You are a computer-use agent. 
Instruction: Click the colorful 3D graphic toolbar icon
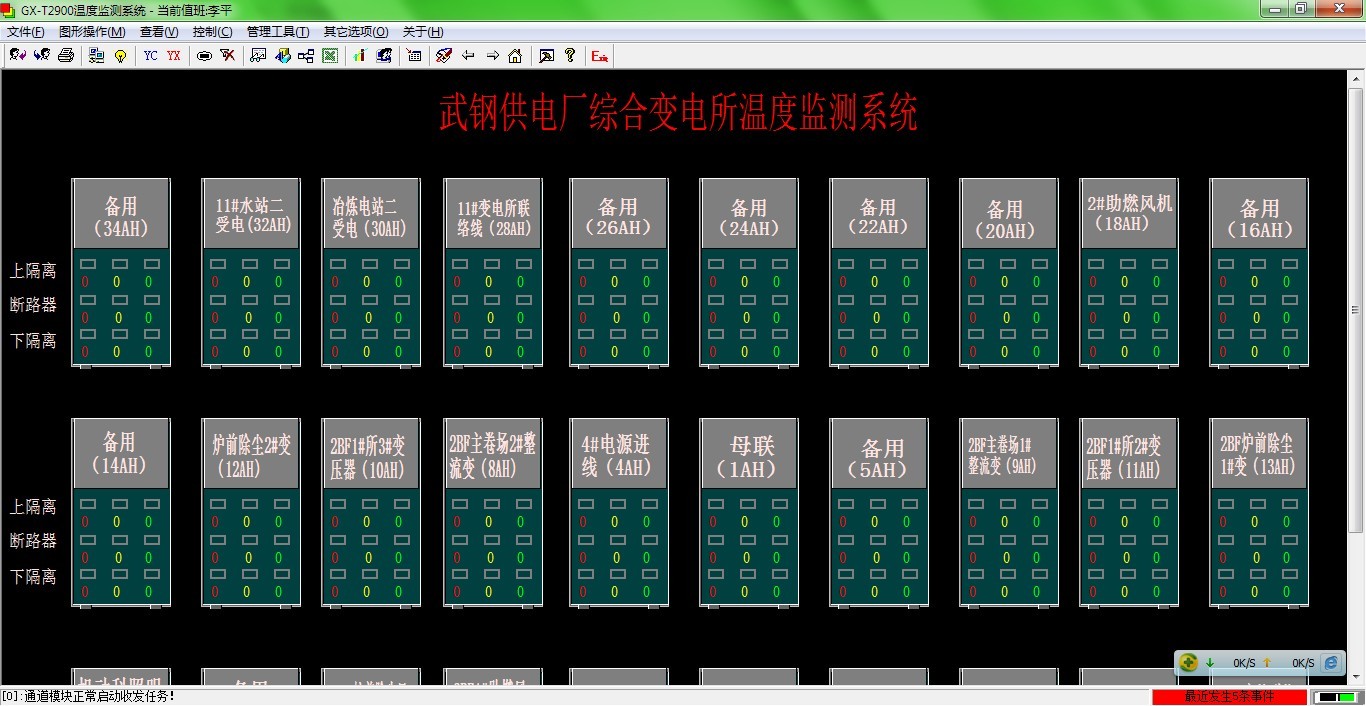coord(282,55)
